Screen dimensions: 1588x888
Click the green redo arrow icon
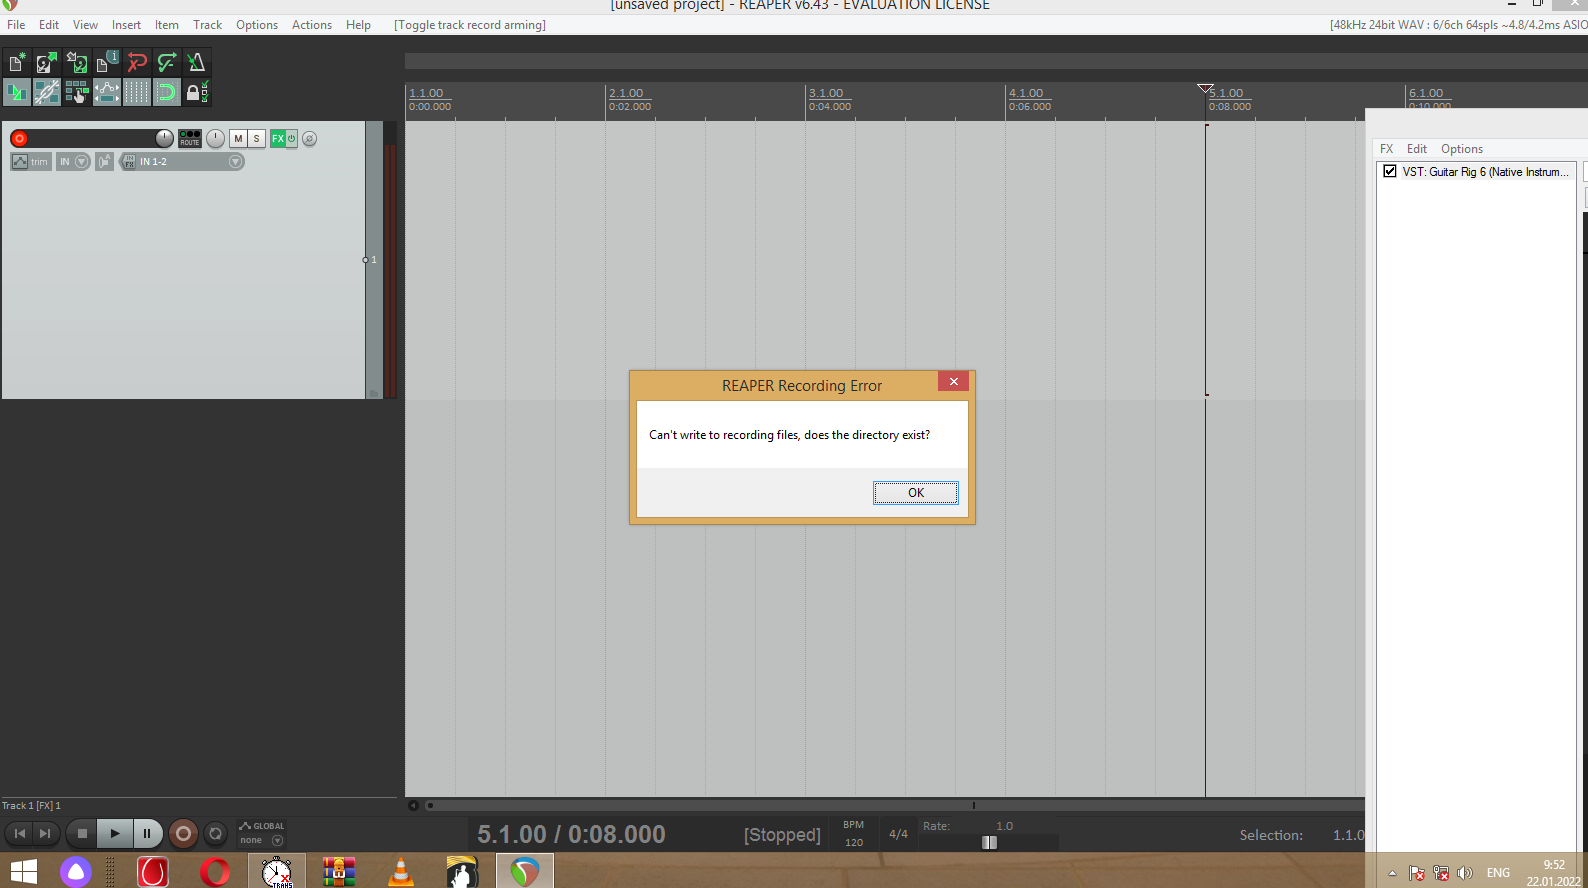167,63
